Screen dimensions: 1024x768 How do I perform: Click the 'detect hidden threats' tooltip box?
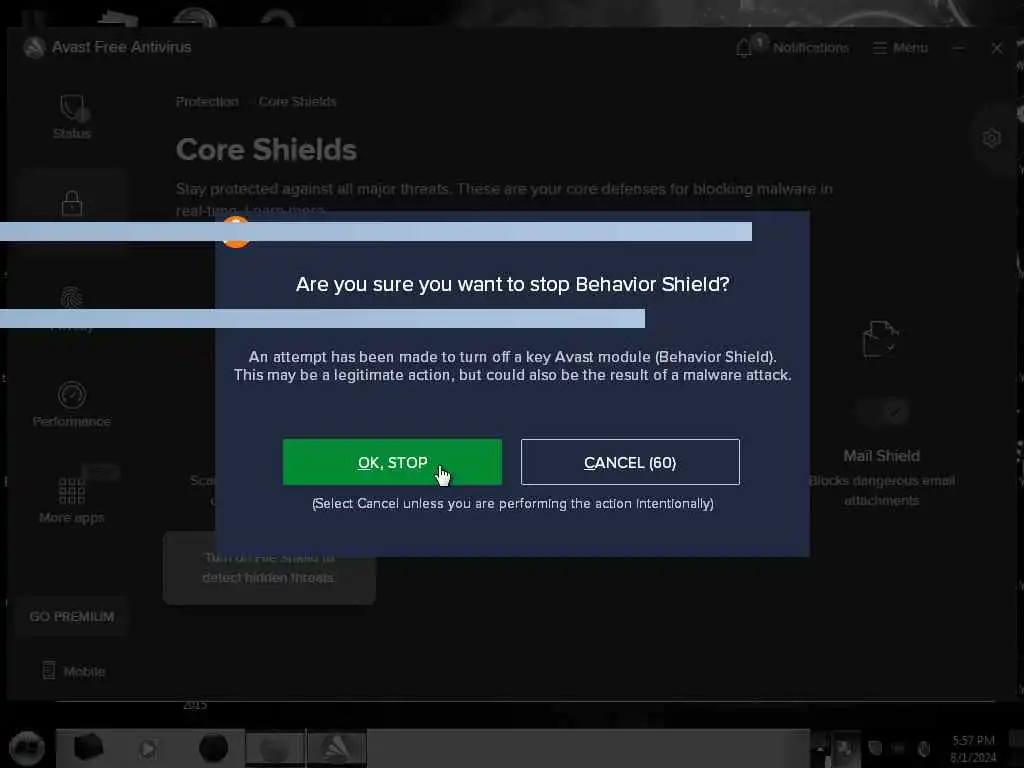pyautogui.click(x=269, y=568)
